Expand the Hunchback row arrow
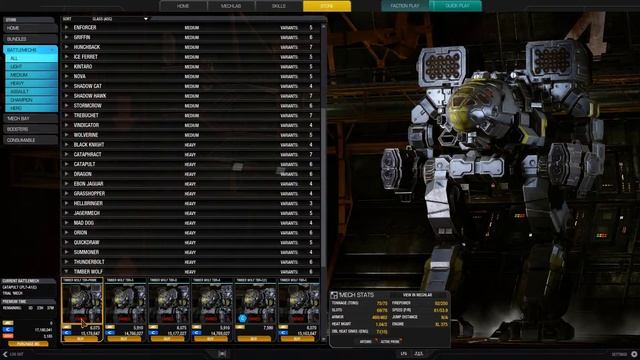 (67, 47)
